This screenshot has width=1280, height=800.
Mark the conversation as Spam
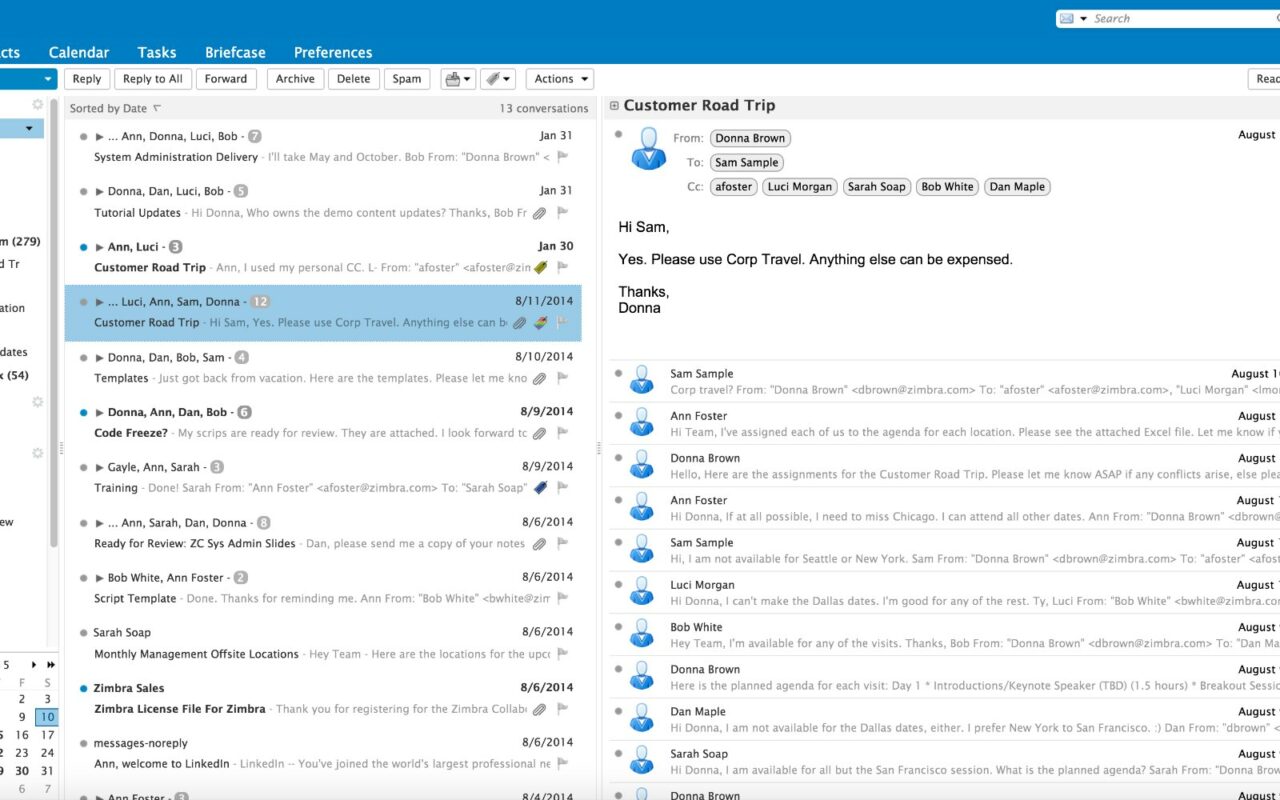coord(407,79)
